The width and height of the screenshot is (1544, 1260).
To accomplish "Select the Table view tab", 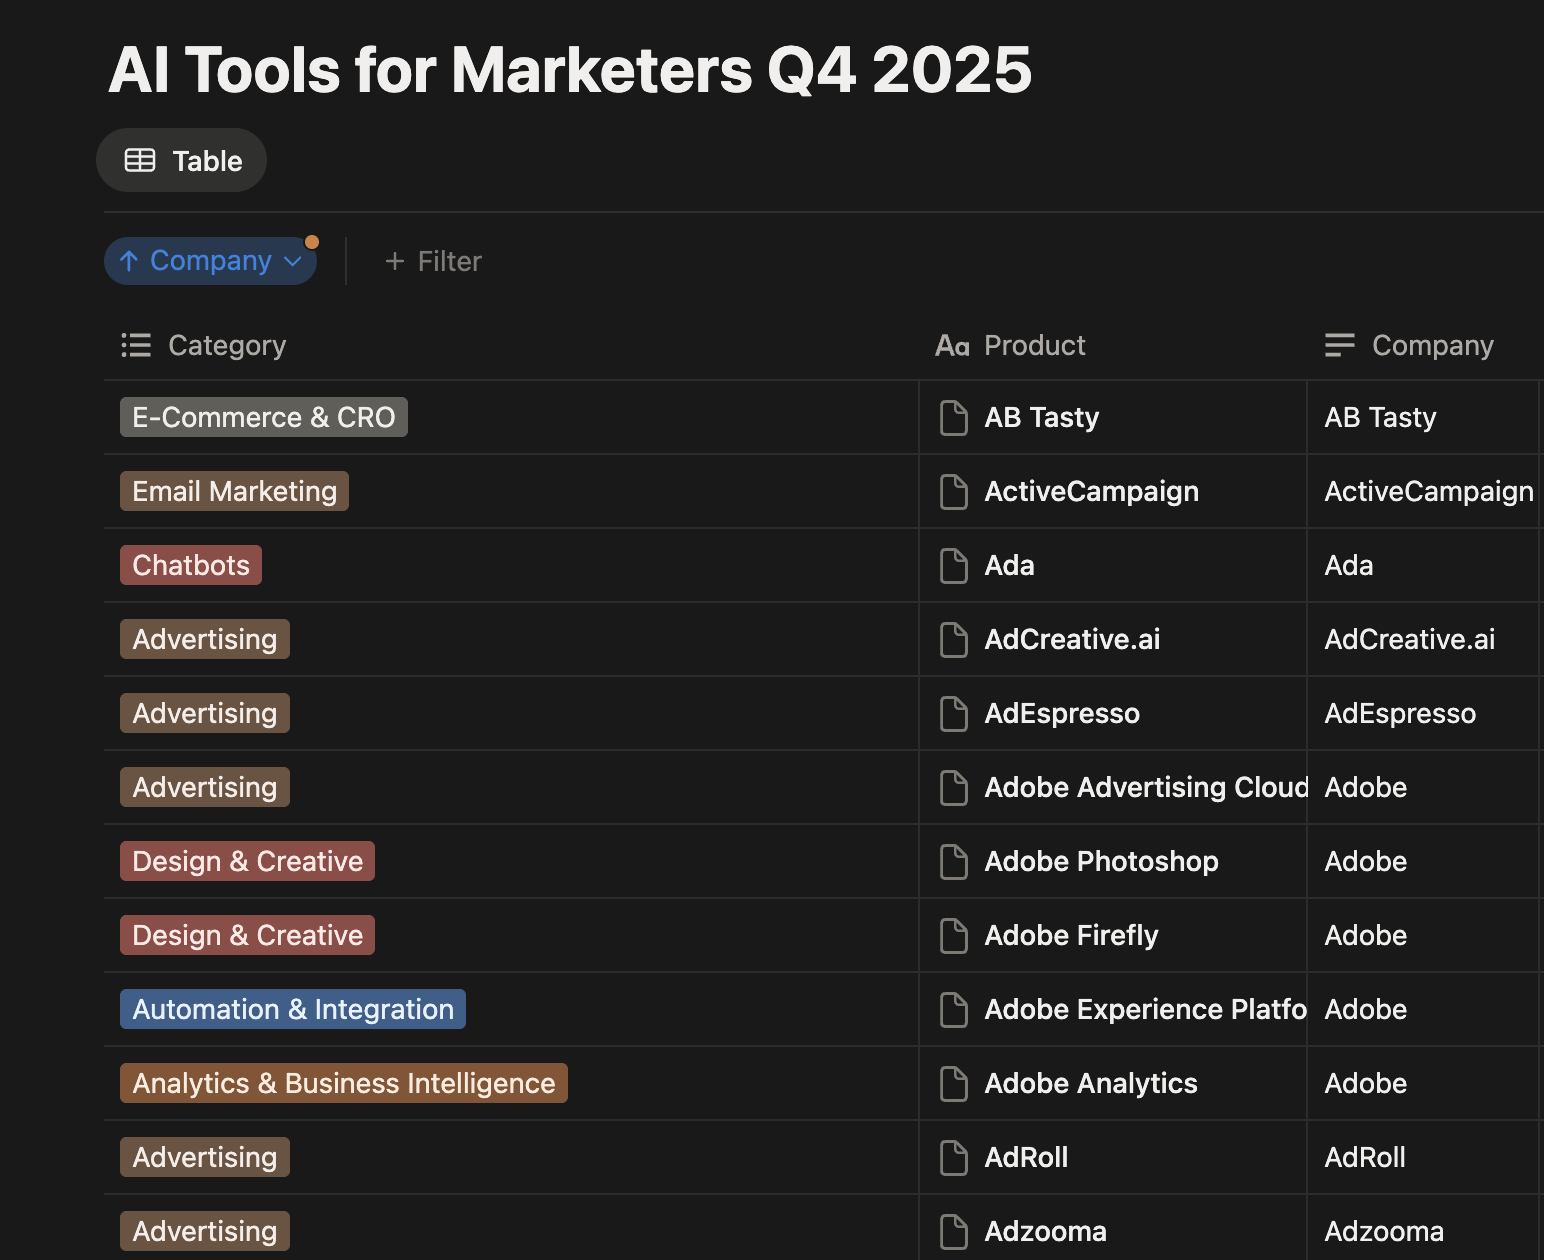I will click(181, 160).
